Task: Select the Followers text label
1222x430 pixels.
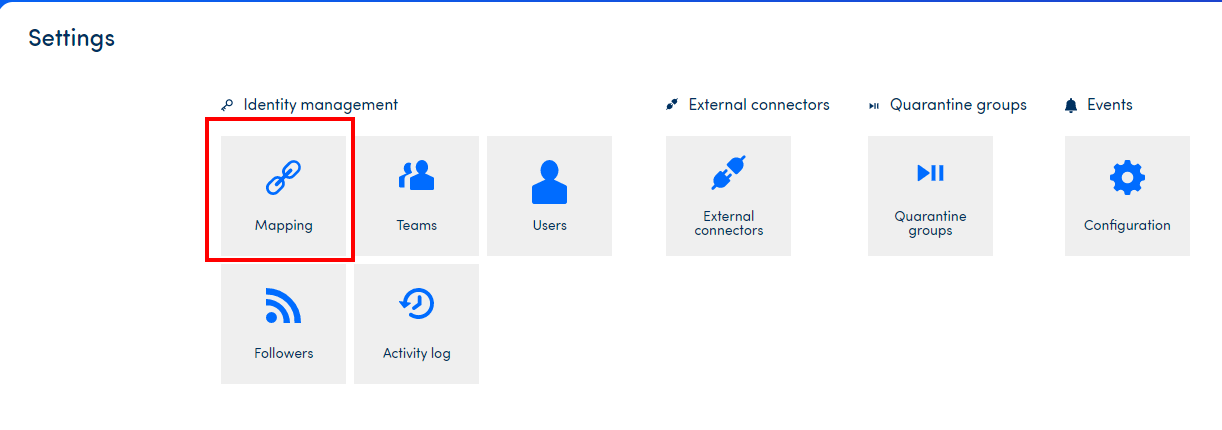Action: [x=283, y=353]
